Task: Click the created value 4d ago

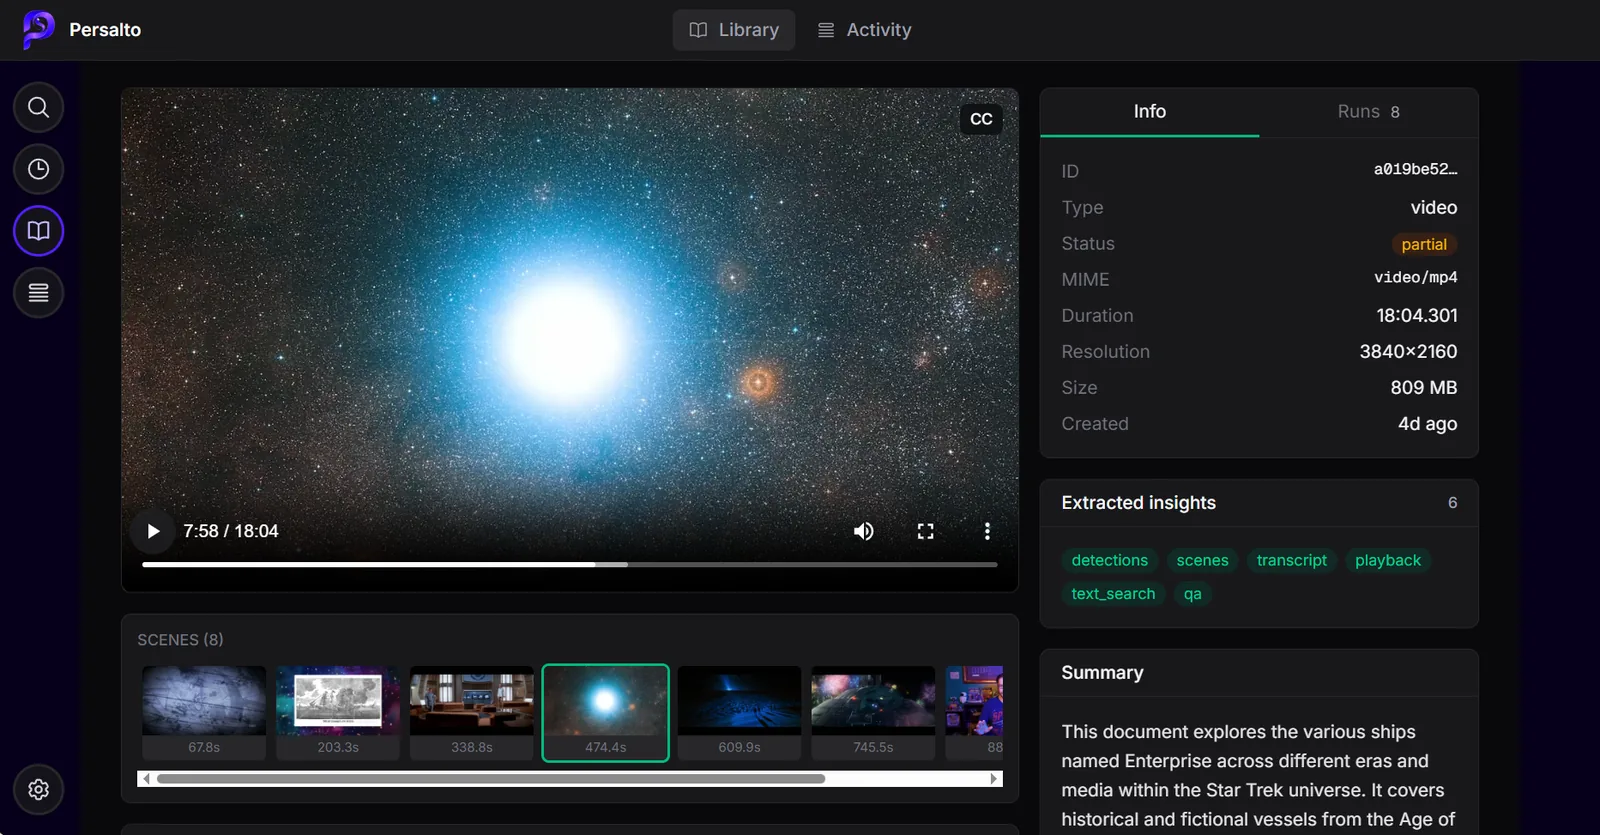Action: pos(1427,424)
